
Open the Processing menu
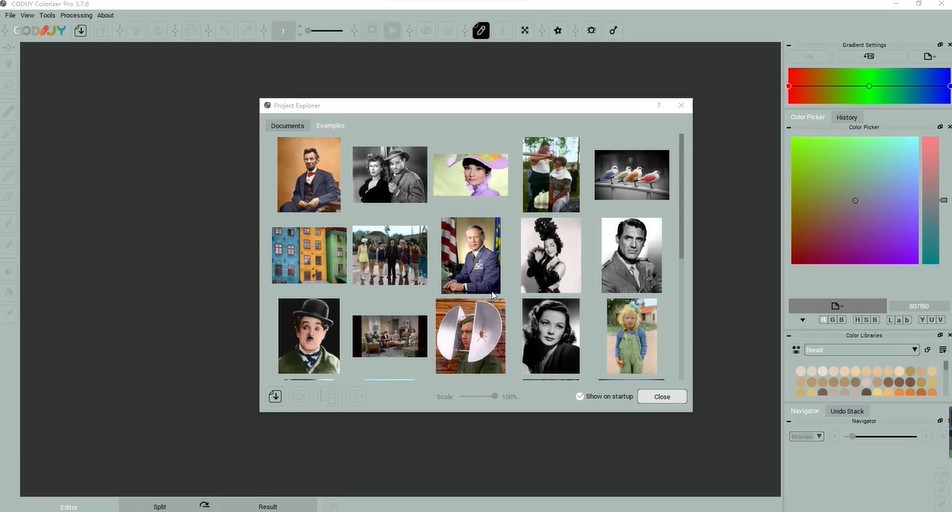(76, 15)
